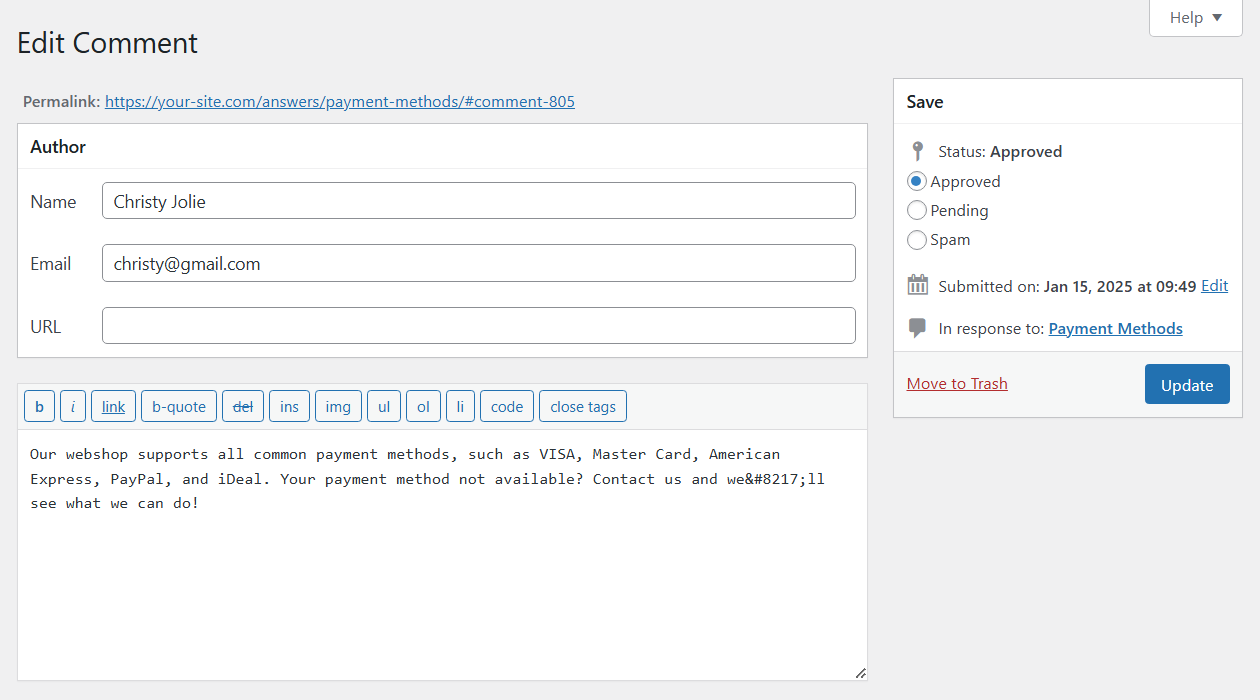Move the comment to Trash
1260x700 pixels.
pos(957,384)
